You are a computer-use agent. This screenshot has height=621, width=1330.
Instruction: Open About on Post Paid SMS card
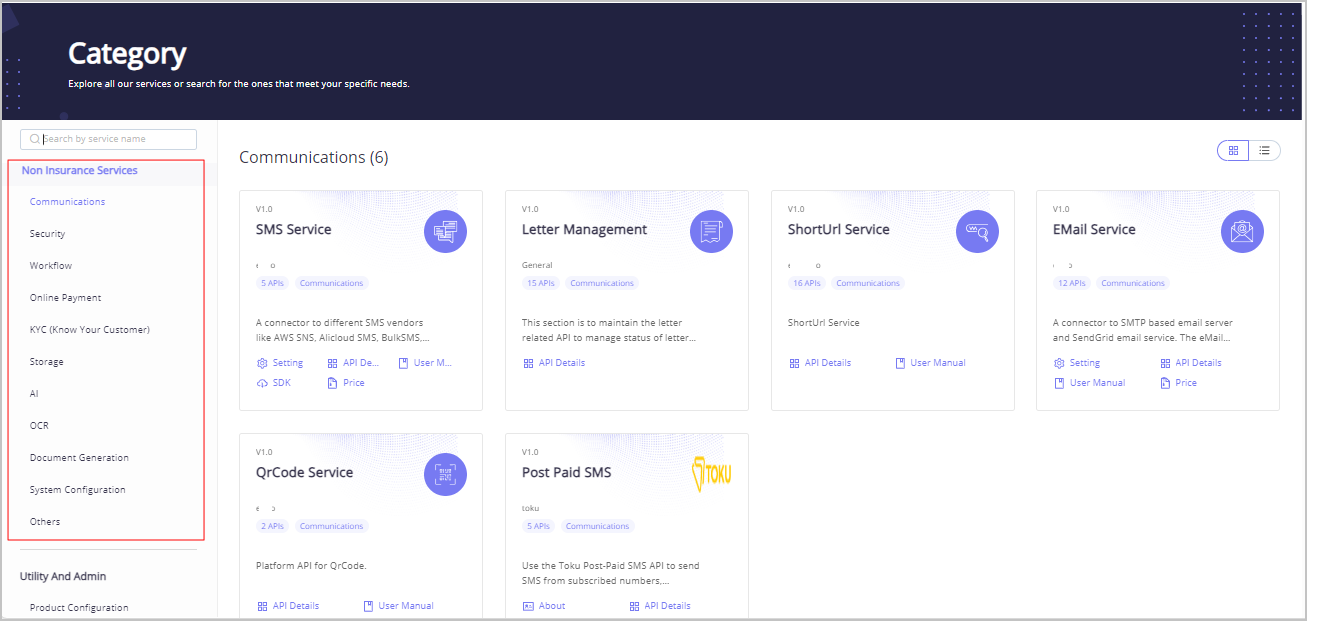click(x=544, y=606)
